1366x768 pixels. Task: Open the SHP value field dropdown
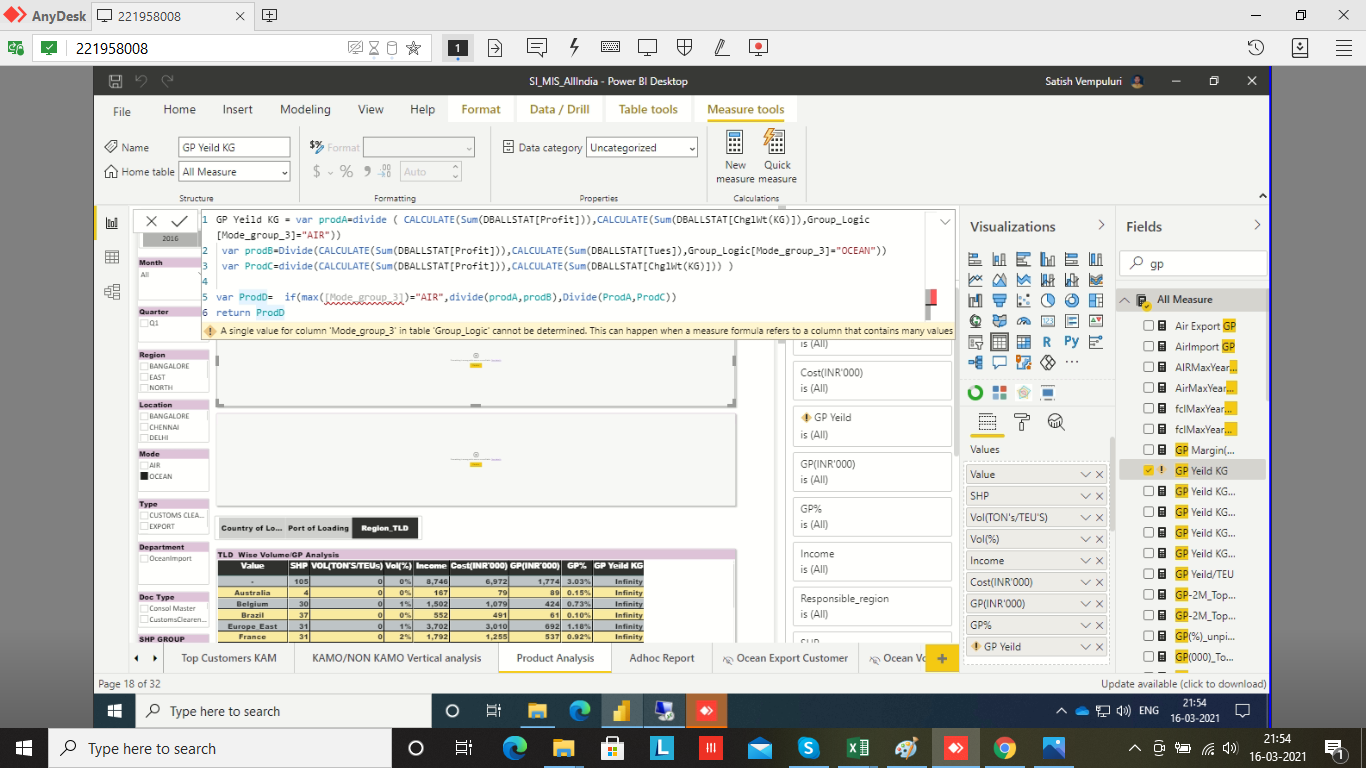(x=1085, y=496)
